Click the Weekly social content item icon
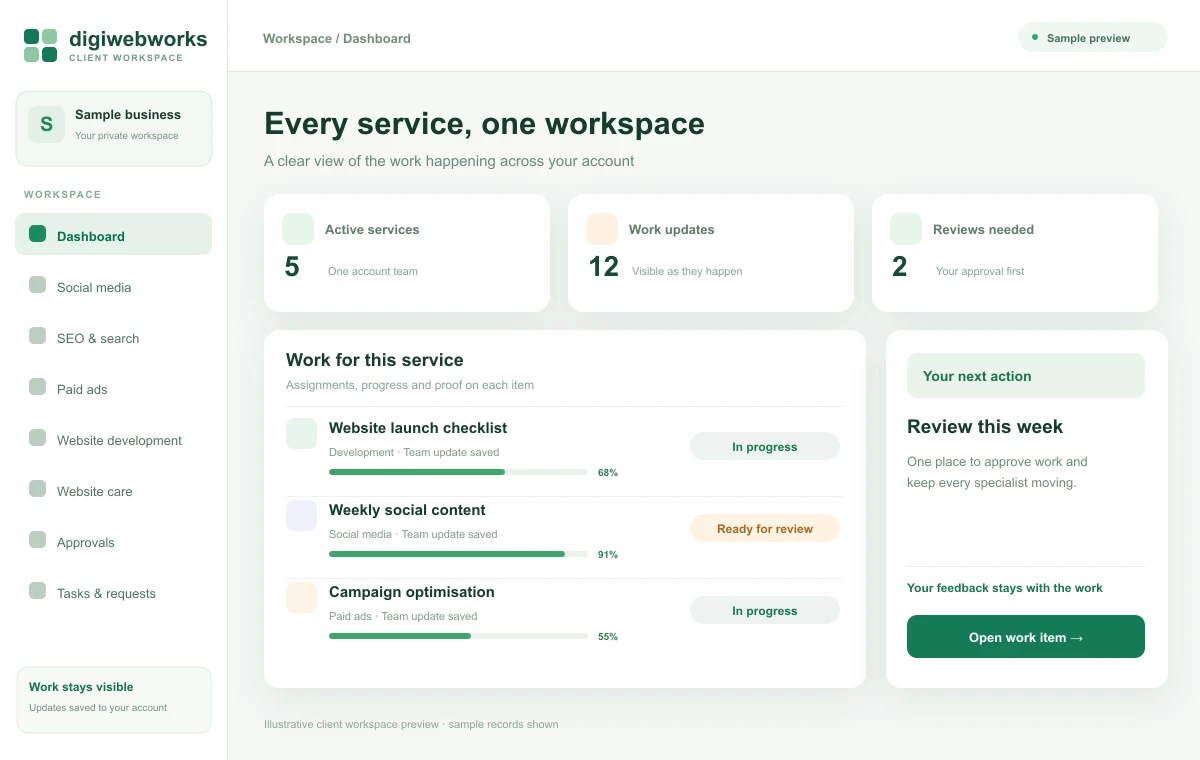This screenshot has height=760, width=1200. pyautogui.click(x=301, y=516)
